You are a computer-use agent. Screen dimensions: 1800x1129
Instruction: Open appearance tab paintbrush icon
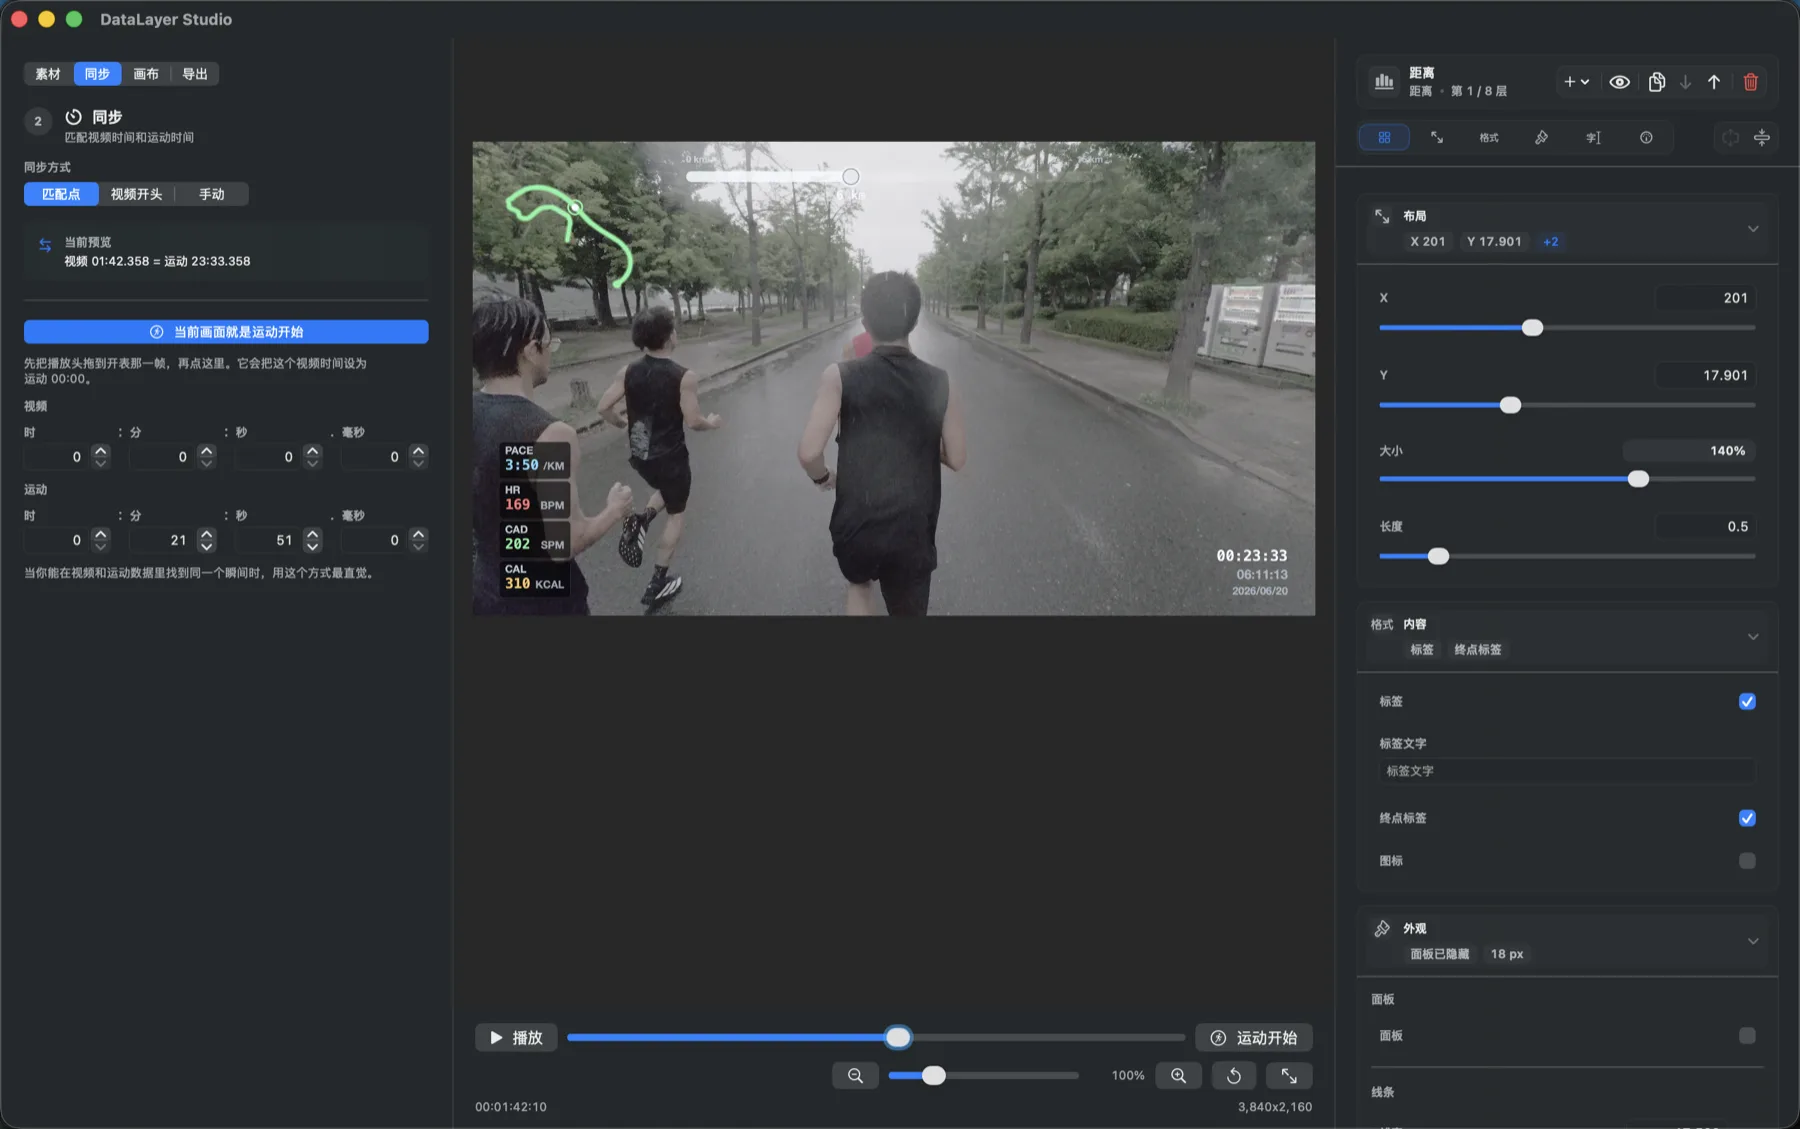point(1541,137)
